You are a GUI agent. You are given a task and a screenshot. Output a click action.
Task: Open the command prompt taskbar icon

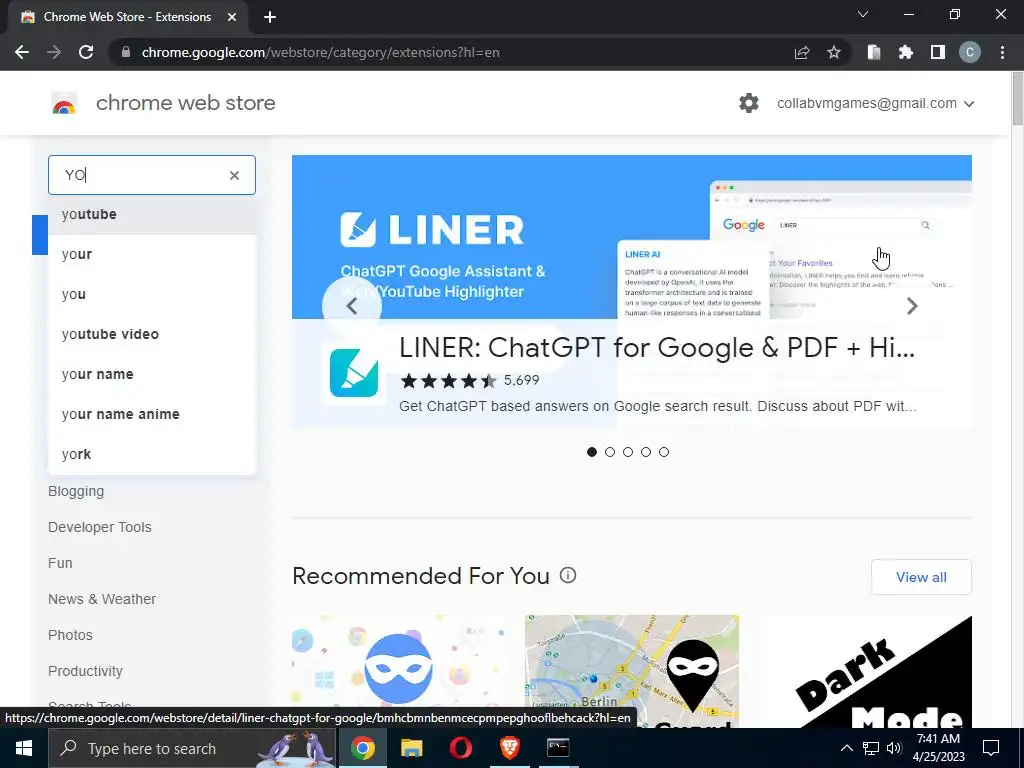tap(558, 748)
